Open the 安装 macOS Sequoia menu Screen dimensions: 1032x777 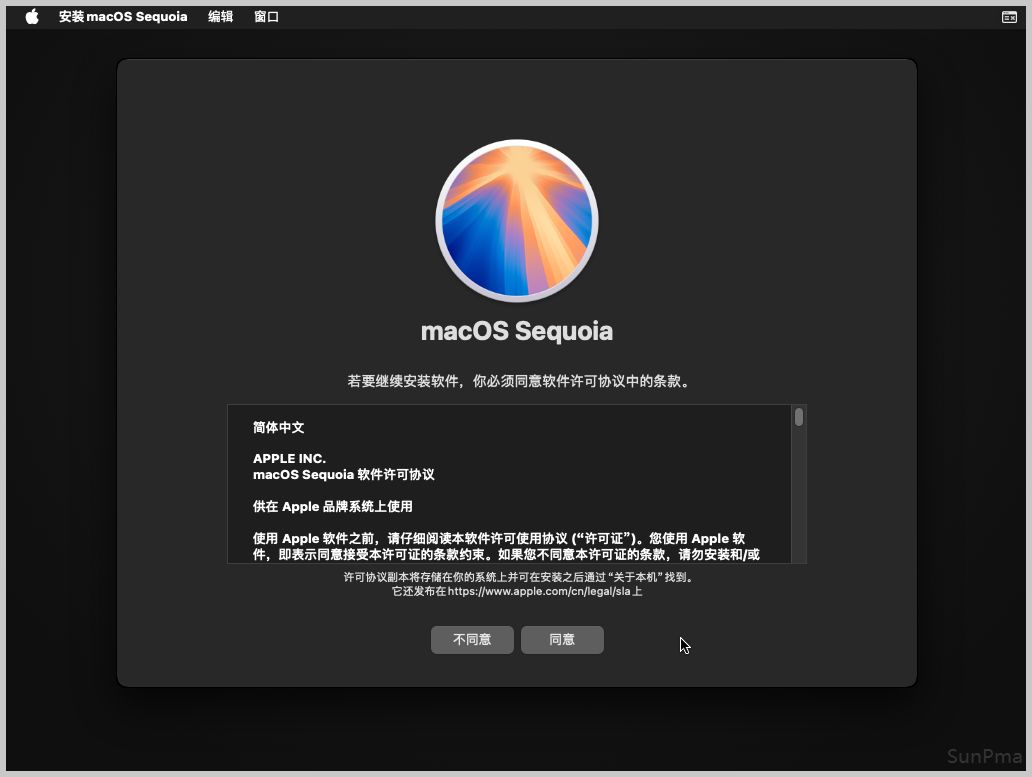point(123,17)
